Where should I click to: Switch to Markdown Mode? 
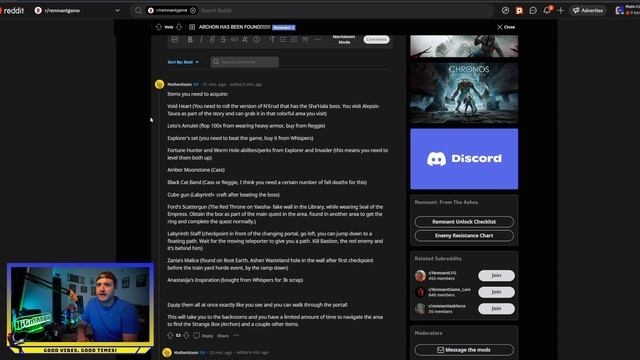tap(344, 39)
